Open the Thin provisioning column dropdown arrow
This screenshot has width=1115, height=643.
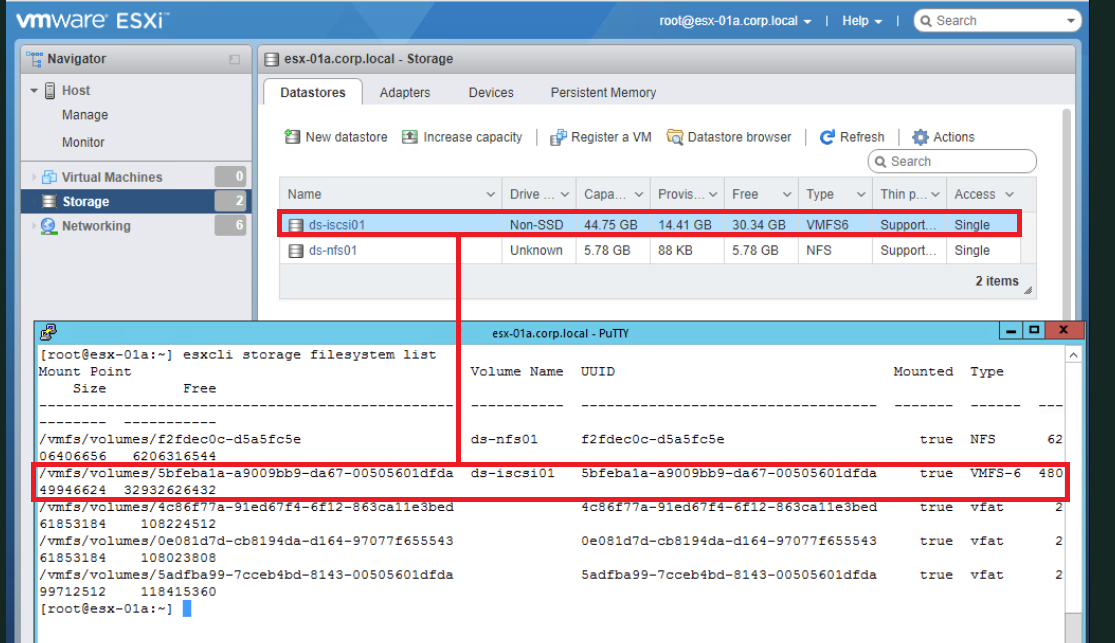935,194
